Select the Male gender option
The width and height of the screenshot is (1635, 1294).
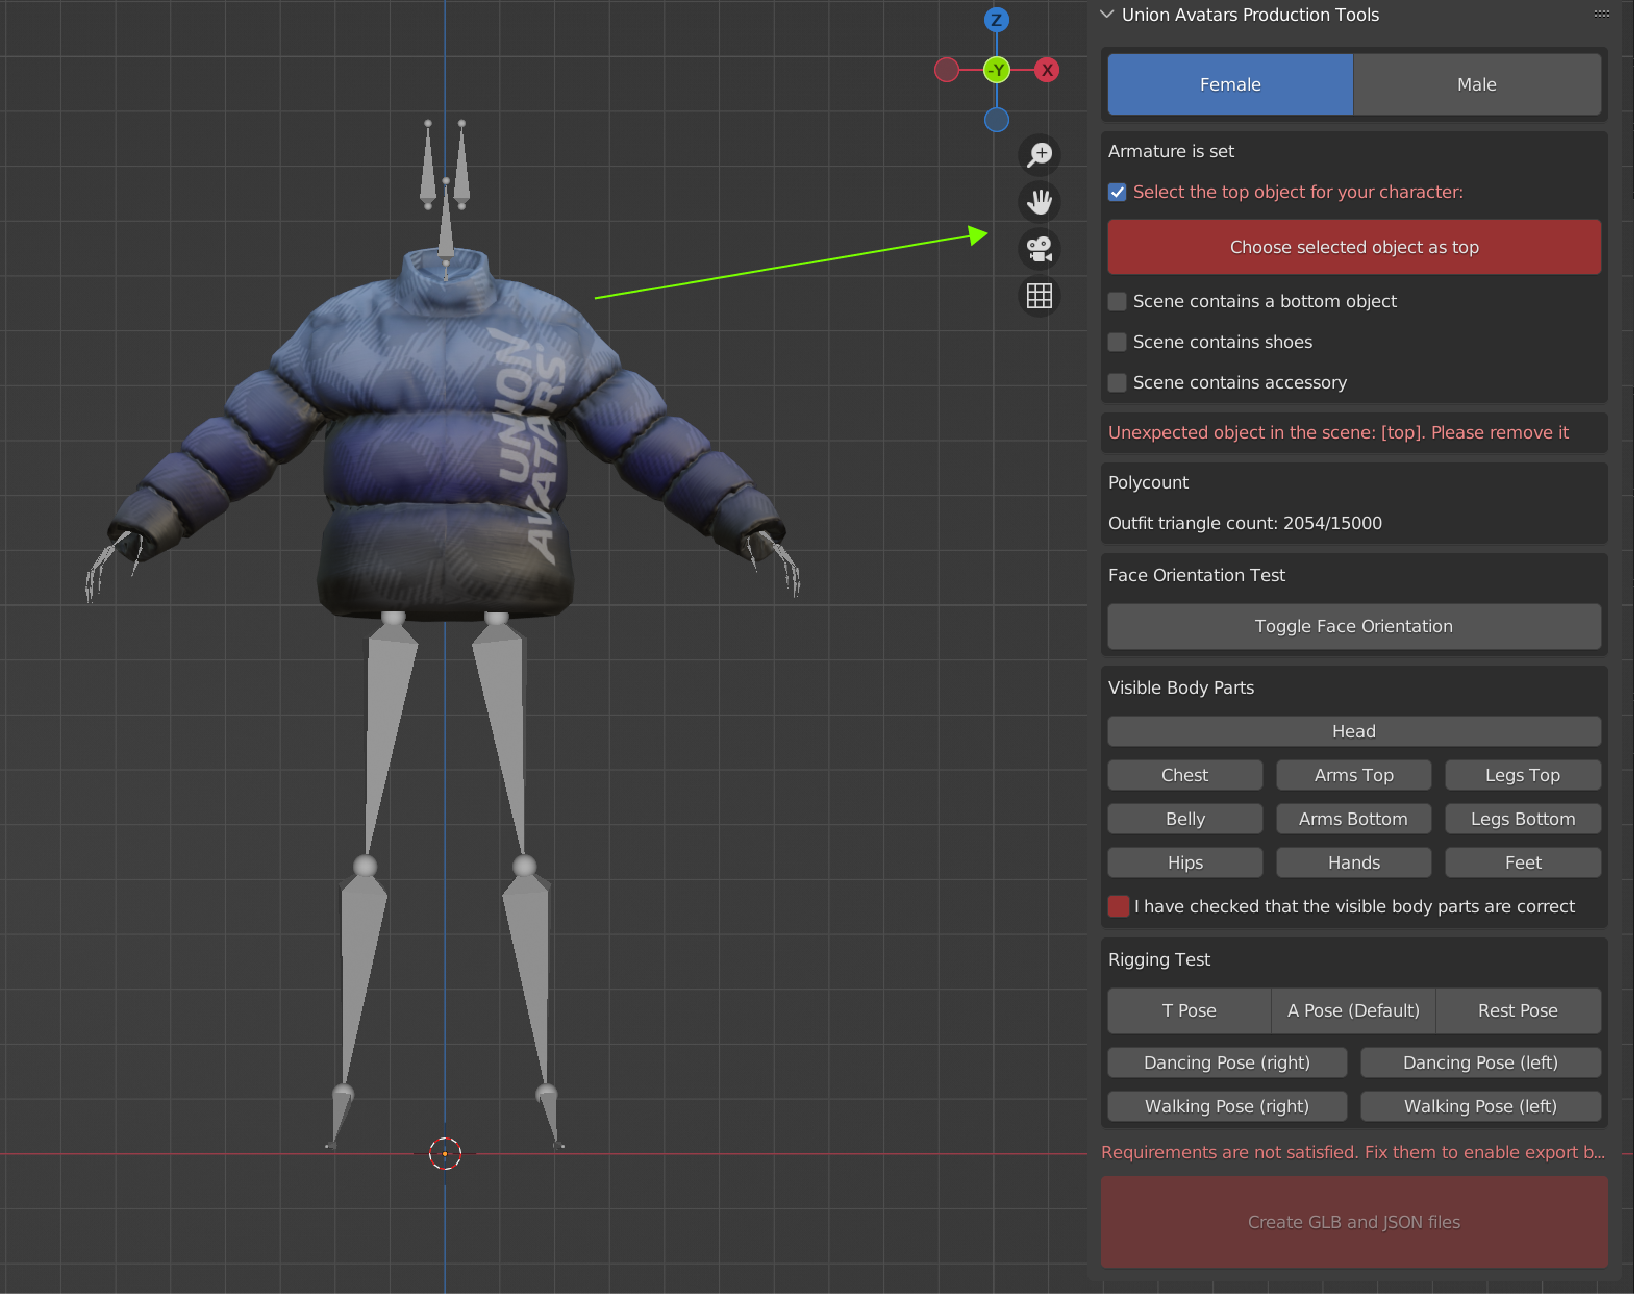(x=1477, y=85)
